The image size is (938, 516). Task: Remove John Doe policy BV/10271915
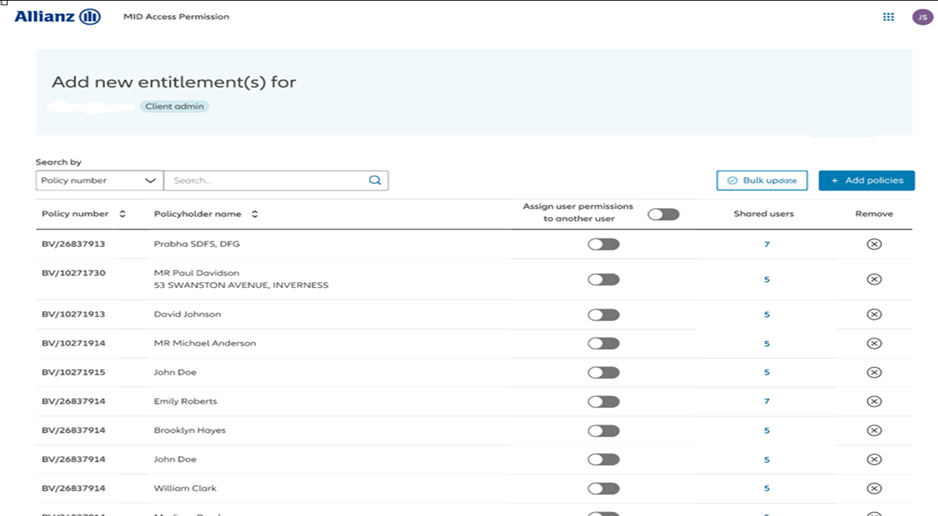[x=874, y=373]
